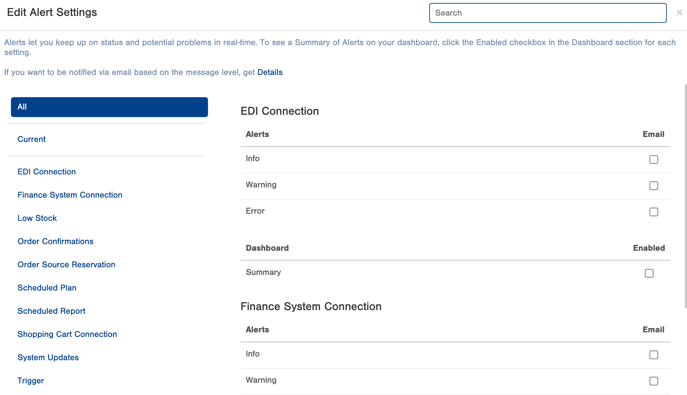Screen dimensions: 687x395
Task: Go to EDI Connection in sidebar
Action: (46, 172)
